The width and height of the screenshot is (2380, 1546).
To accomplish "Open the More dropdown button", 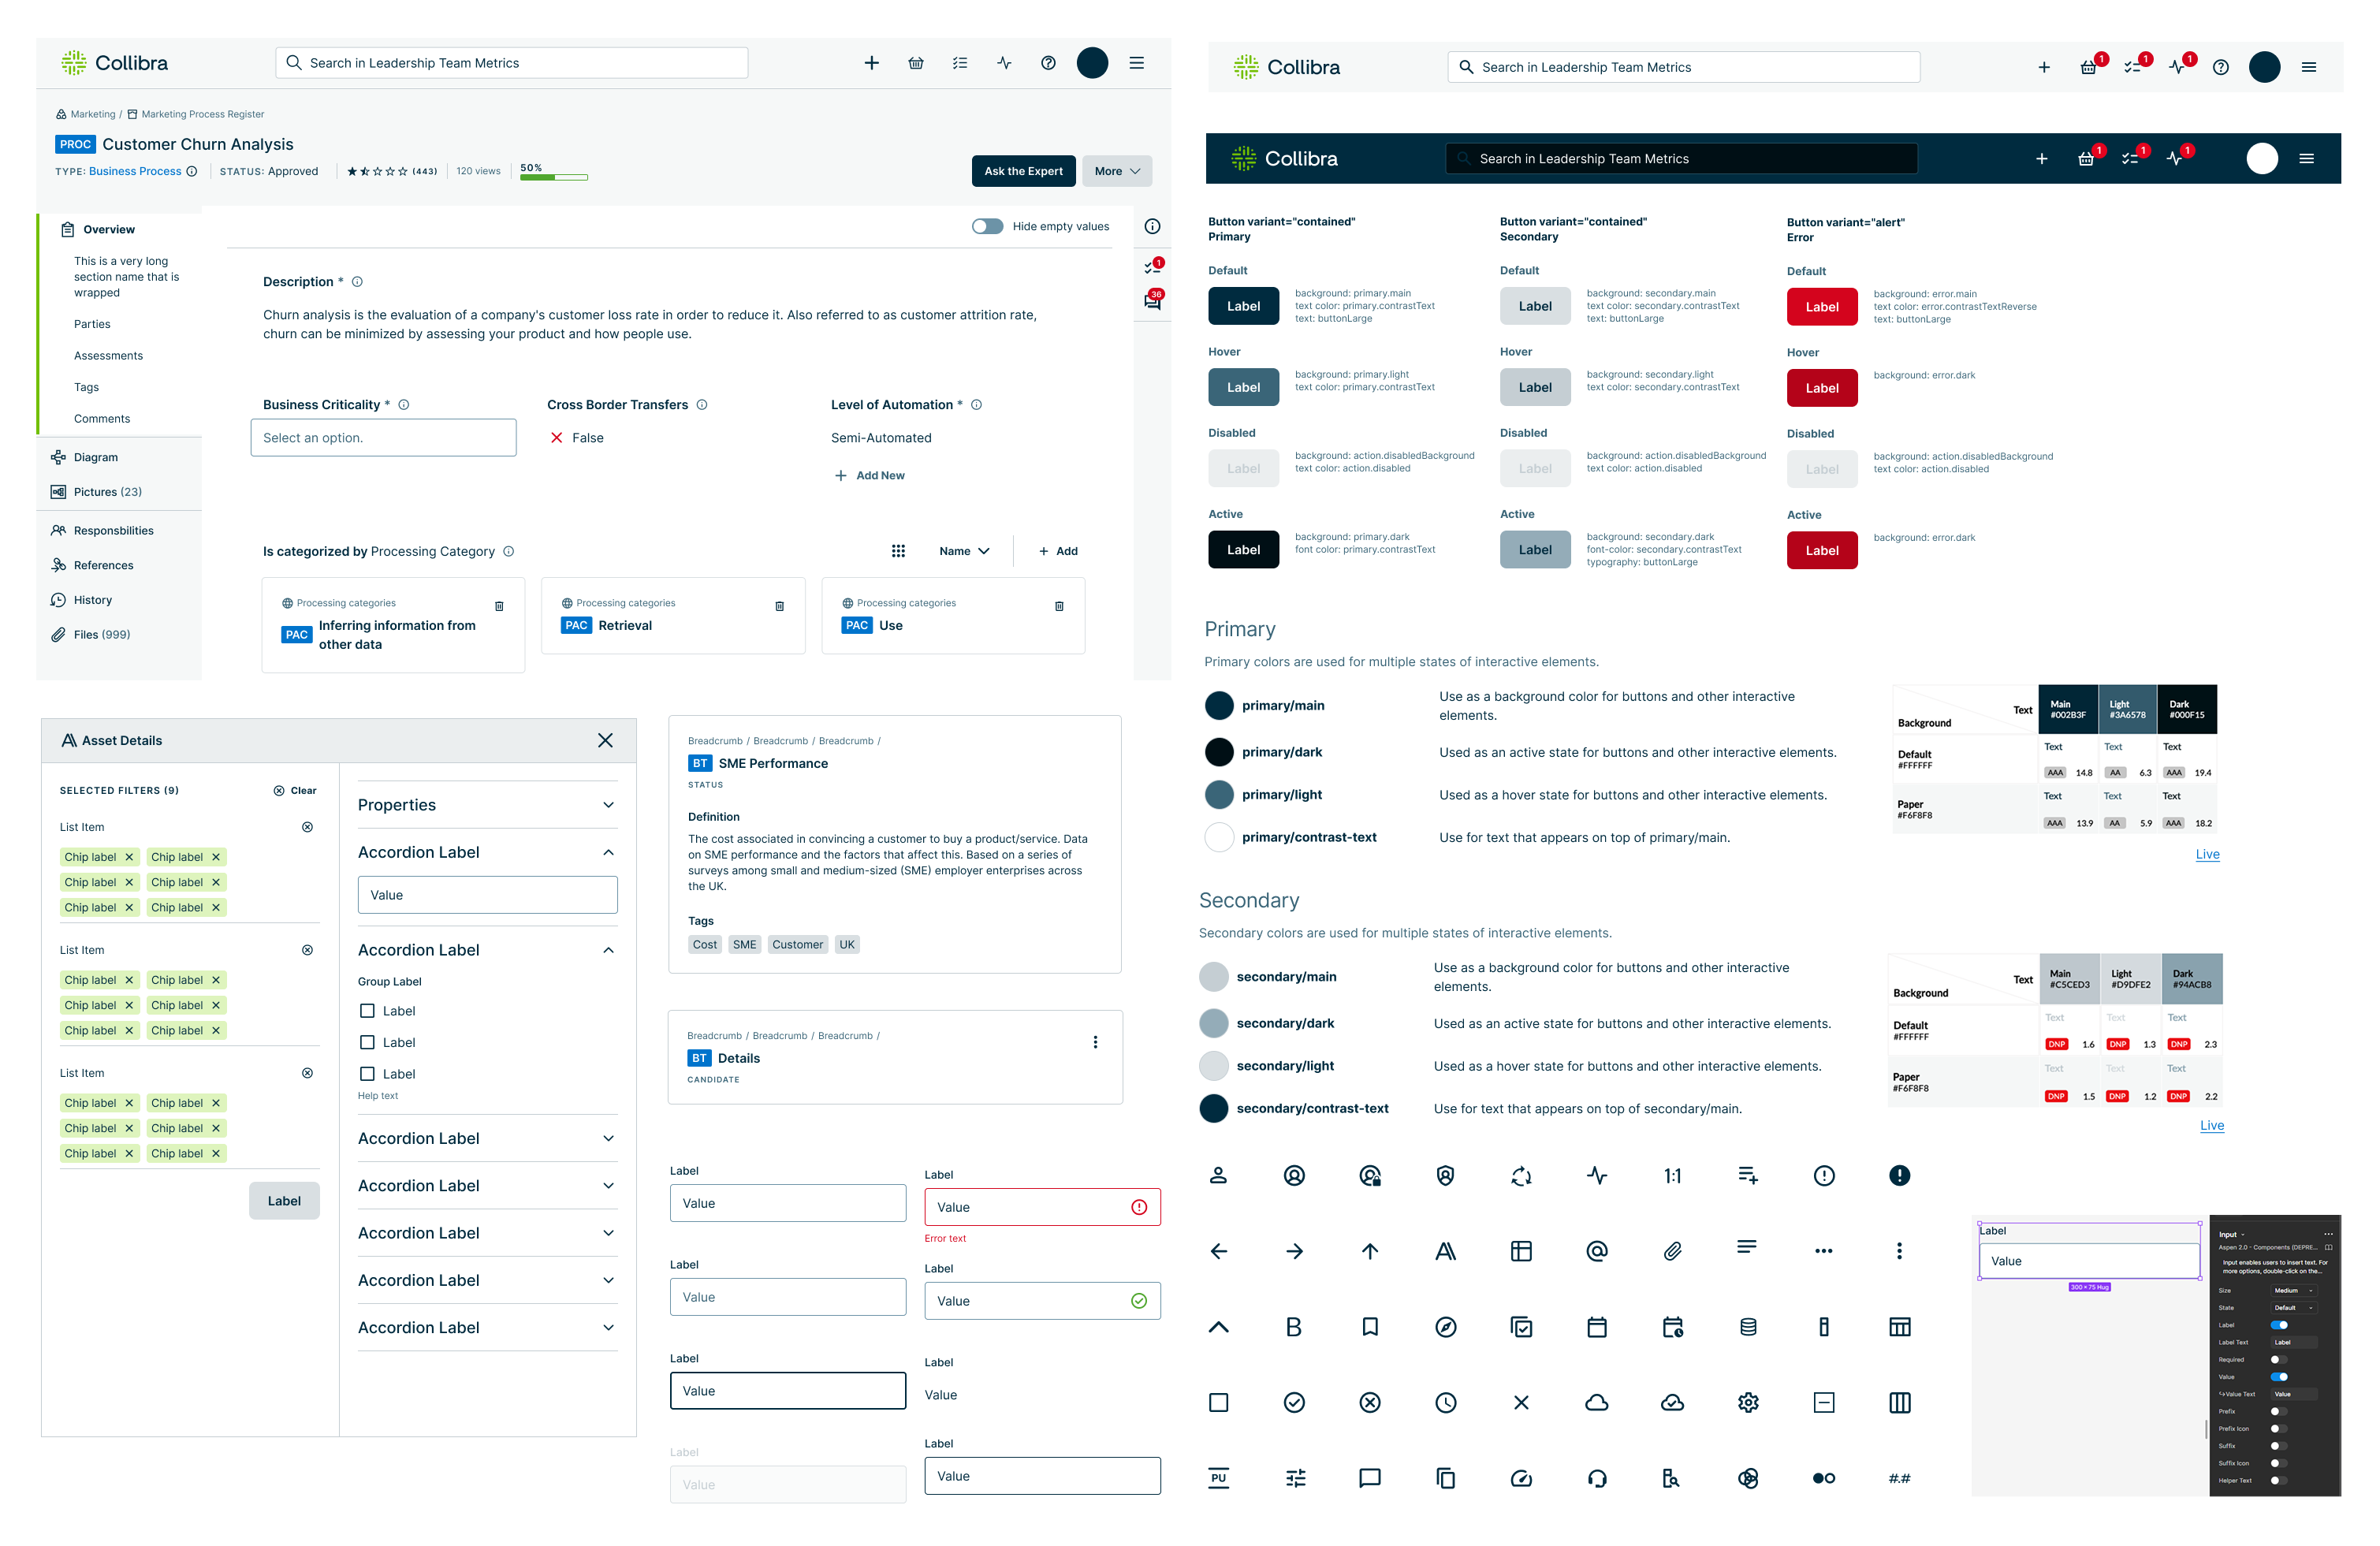I will tap(1116, 171).
